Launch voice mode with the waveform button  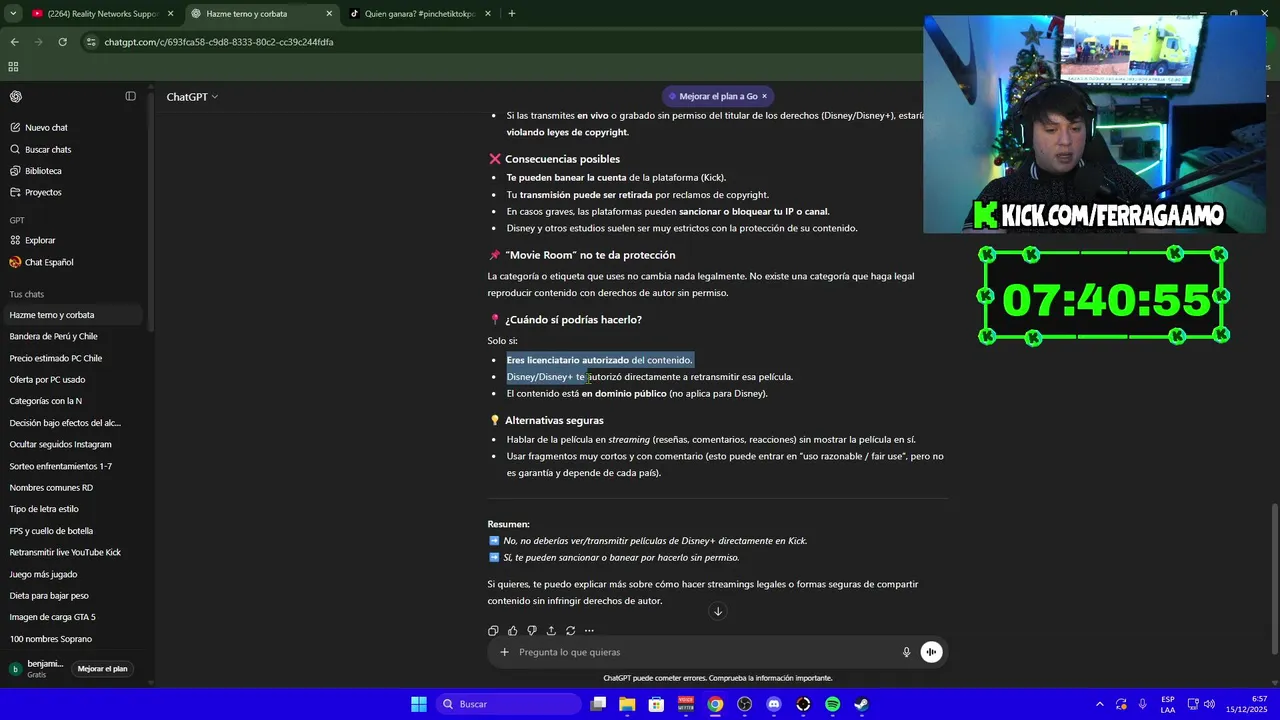coord(931,652)
